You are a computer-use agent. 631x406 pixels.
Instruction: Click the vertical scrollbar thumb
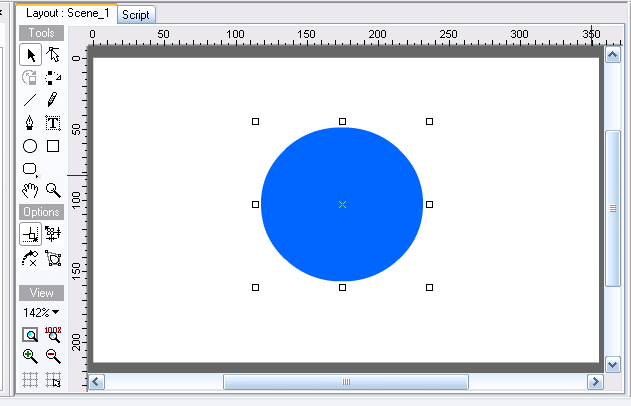coord(613,208)
